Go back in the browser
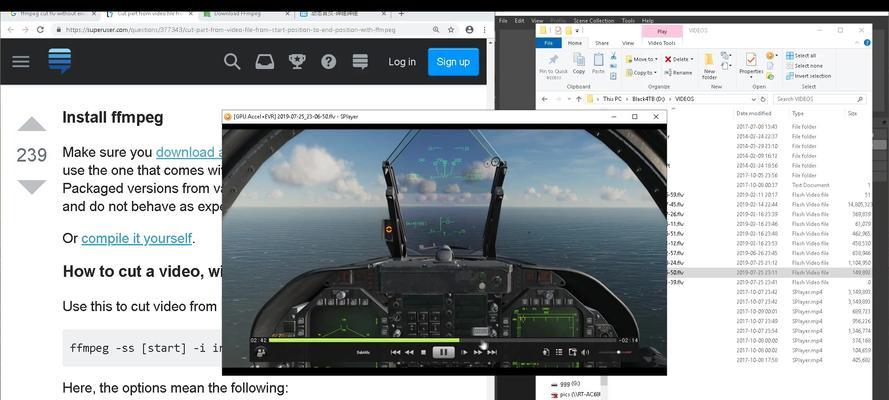889x400 pixels. pyautogui.click(x=10, y=29)
